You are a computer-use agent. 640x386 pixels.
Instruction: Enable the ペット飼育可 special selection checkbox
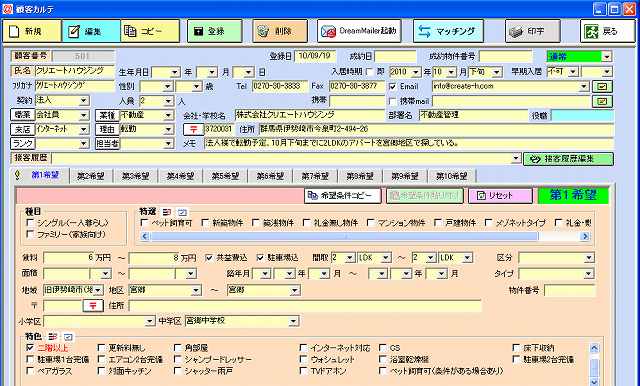click(x=144, y=223)
